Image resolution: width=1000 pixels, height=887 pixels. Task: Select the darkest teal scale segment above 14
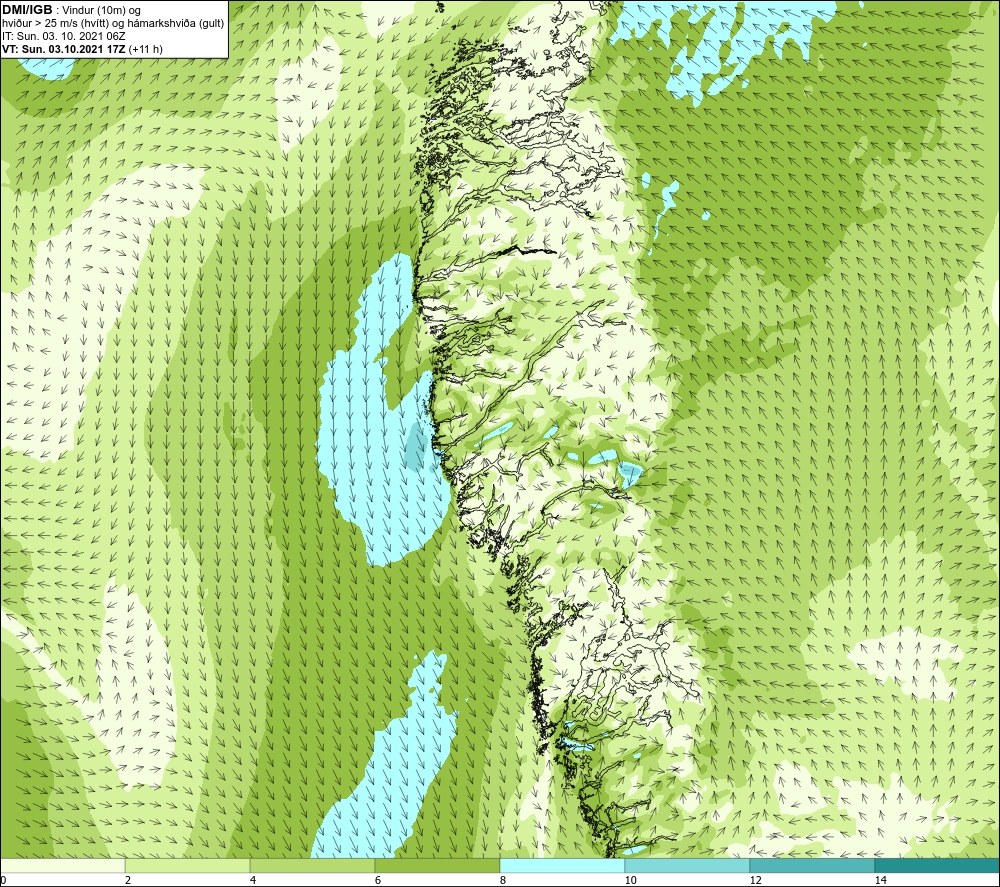[x=938, y=866]
